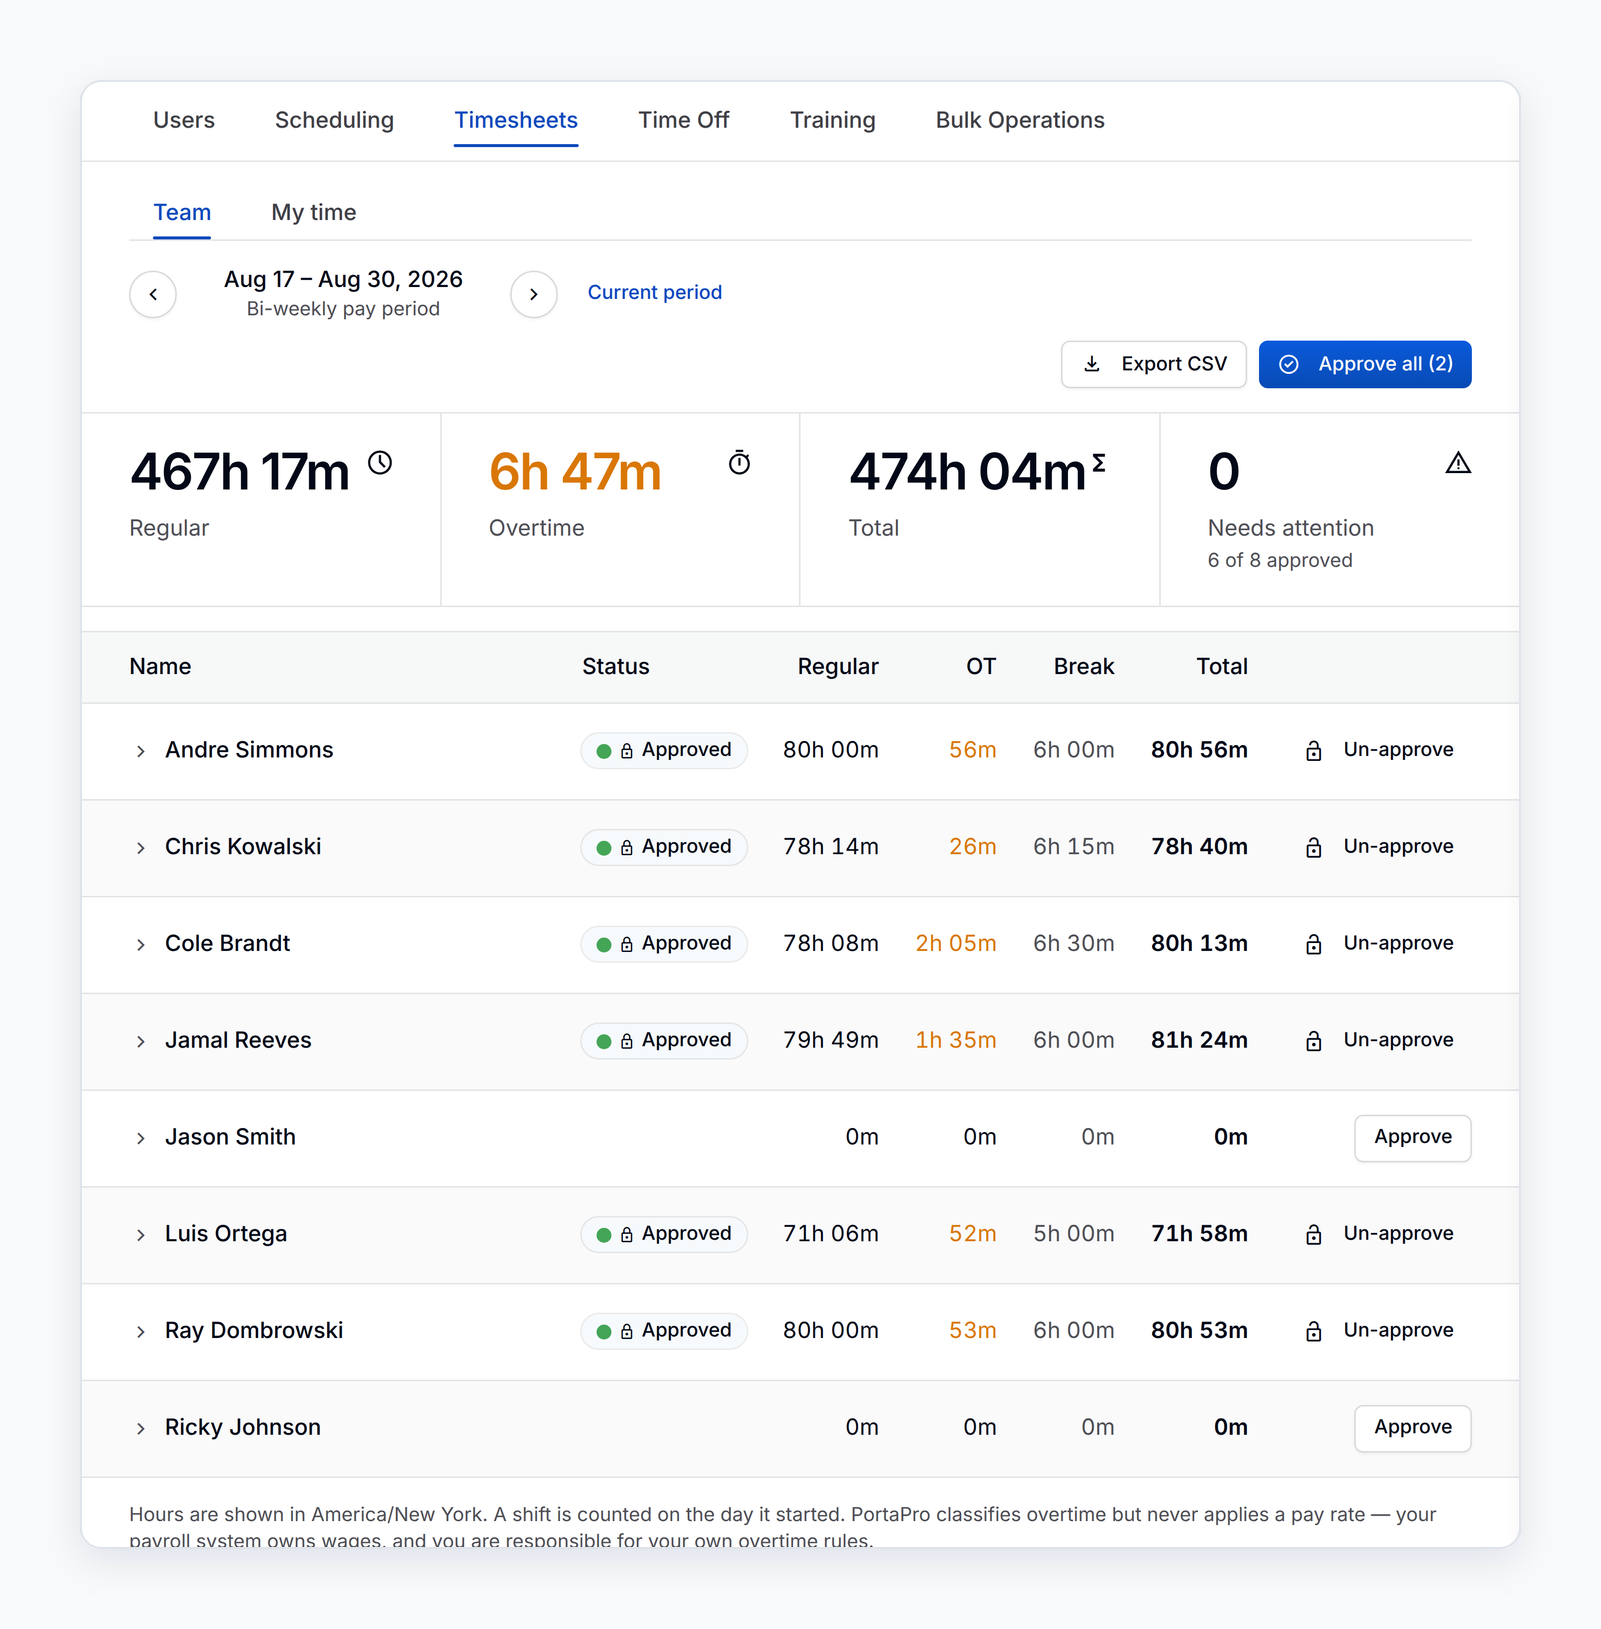Viewport: 1601px width, 1629px height.
Task: Open the Bulk Operations tab
Action: 1020,120
